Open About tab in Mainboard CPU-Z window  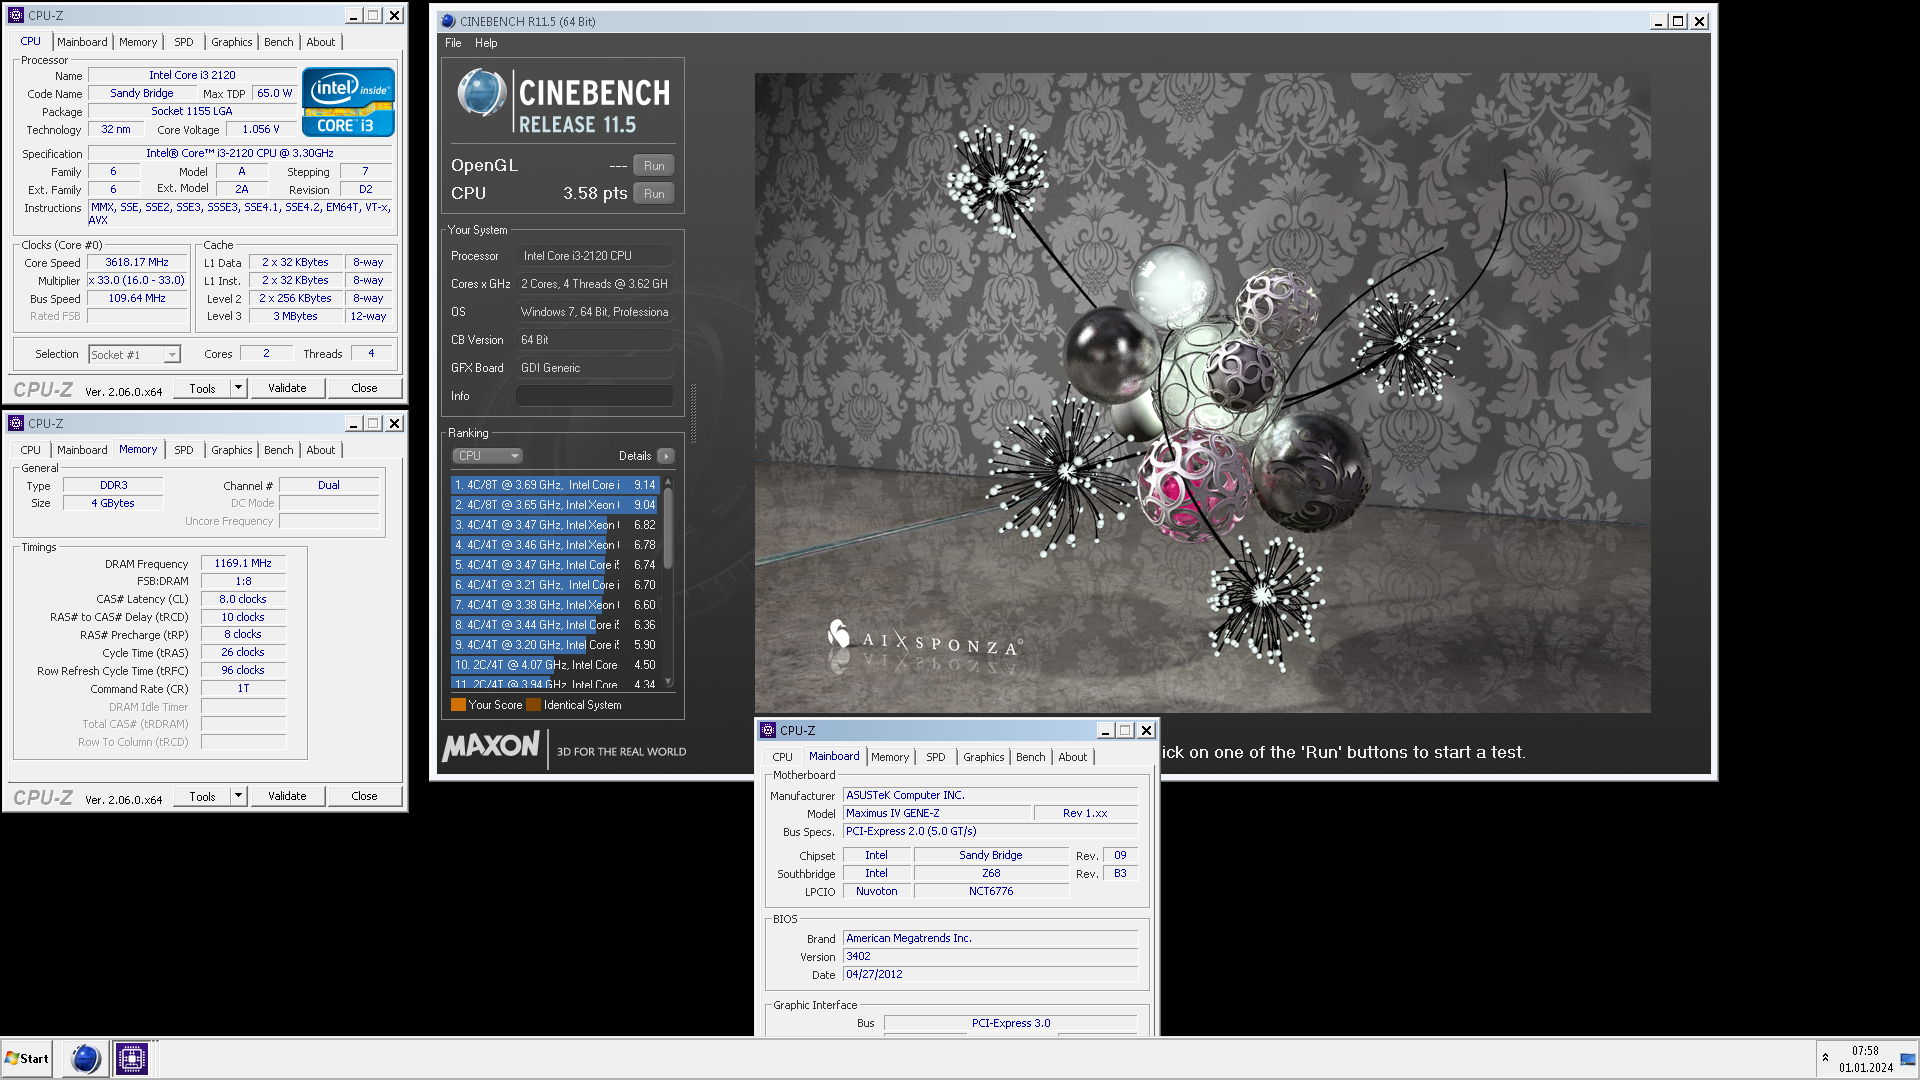1073,757
